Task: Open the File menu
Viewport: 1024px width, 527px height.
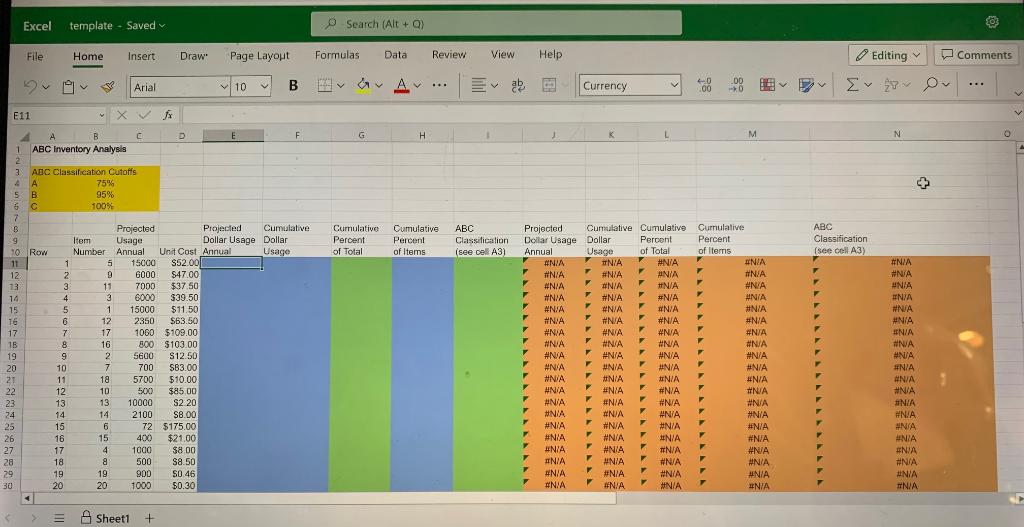Action: [x=35, y=56]
